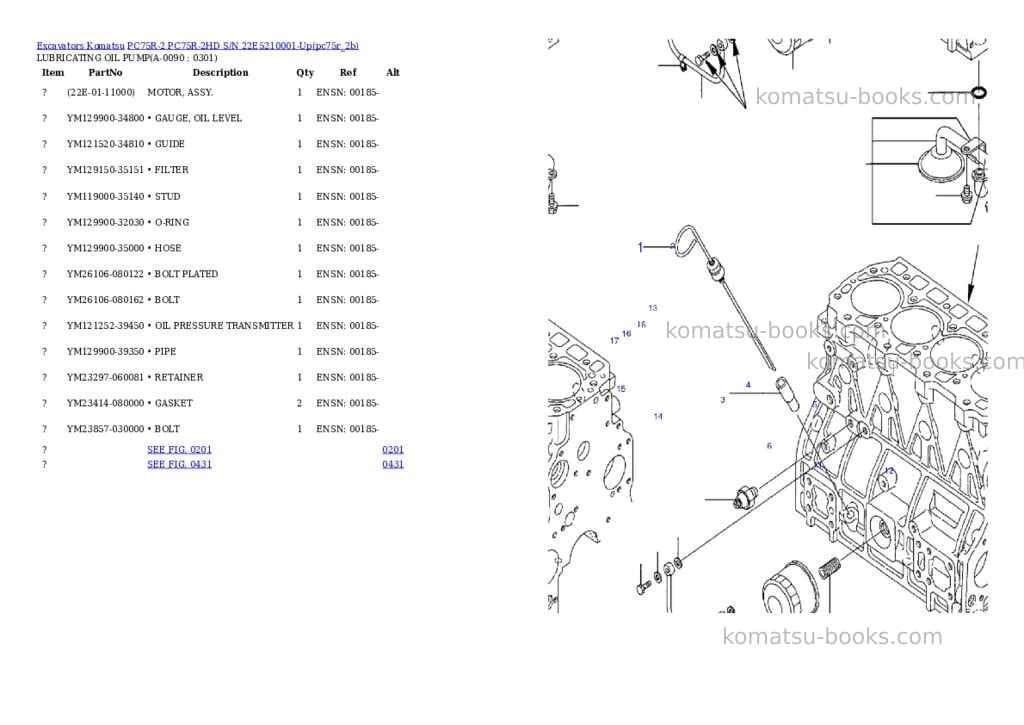
Task: Click ENSN: 00185- in the MOTOR, ASSY. row
Action: [x=347, y=93]
